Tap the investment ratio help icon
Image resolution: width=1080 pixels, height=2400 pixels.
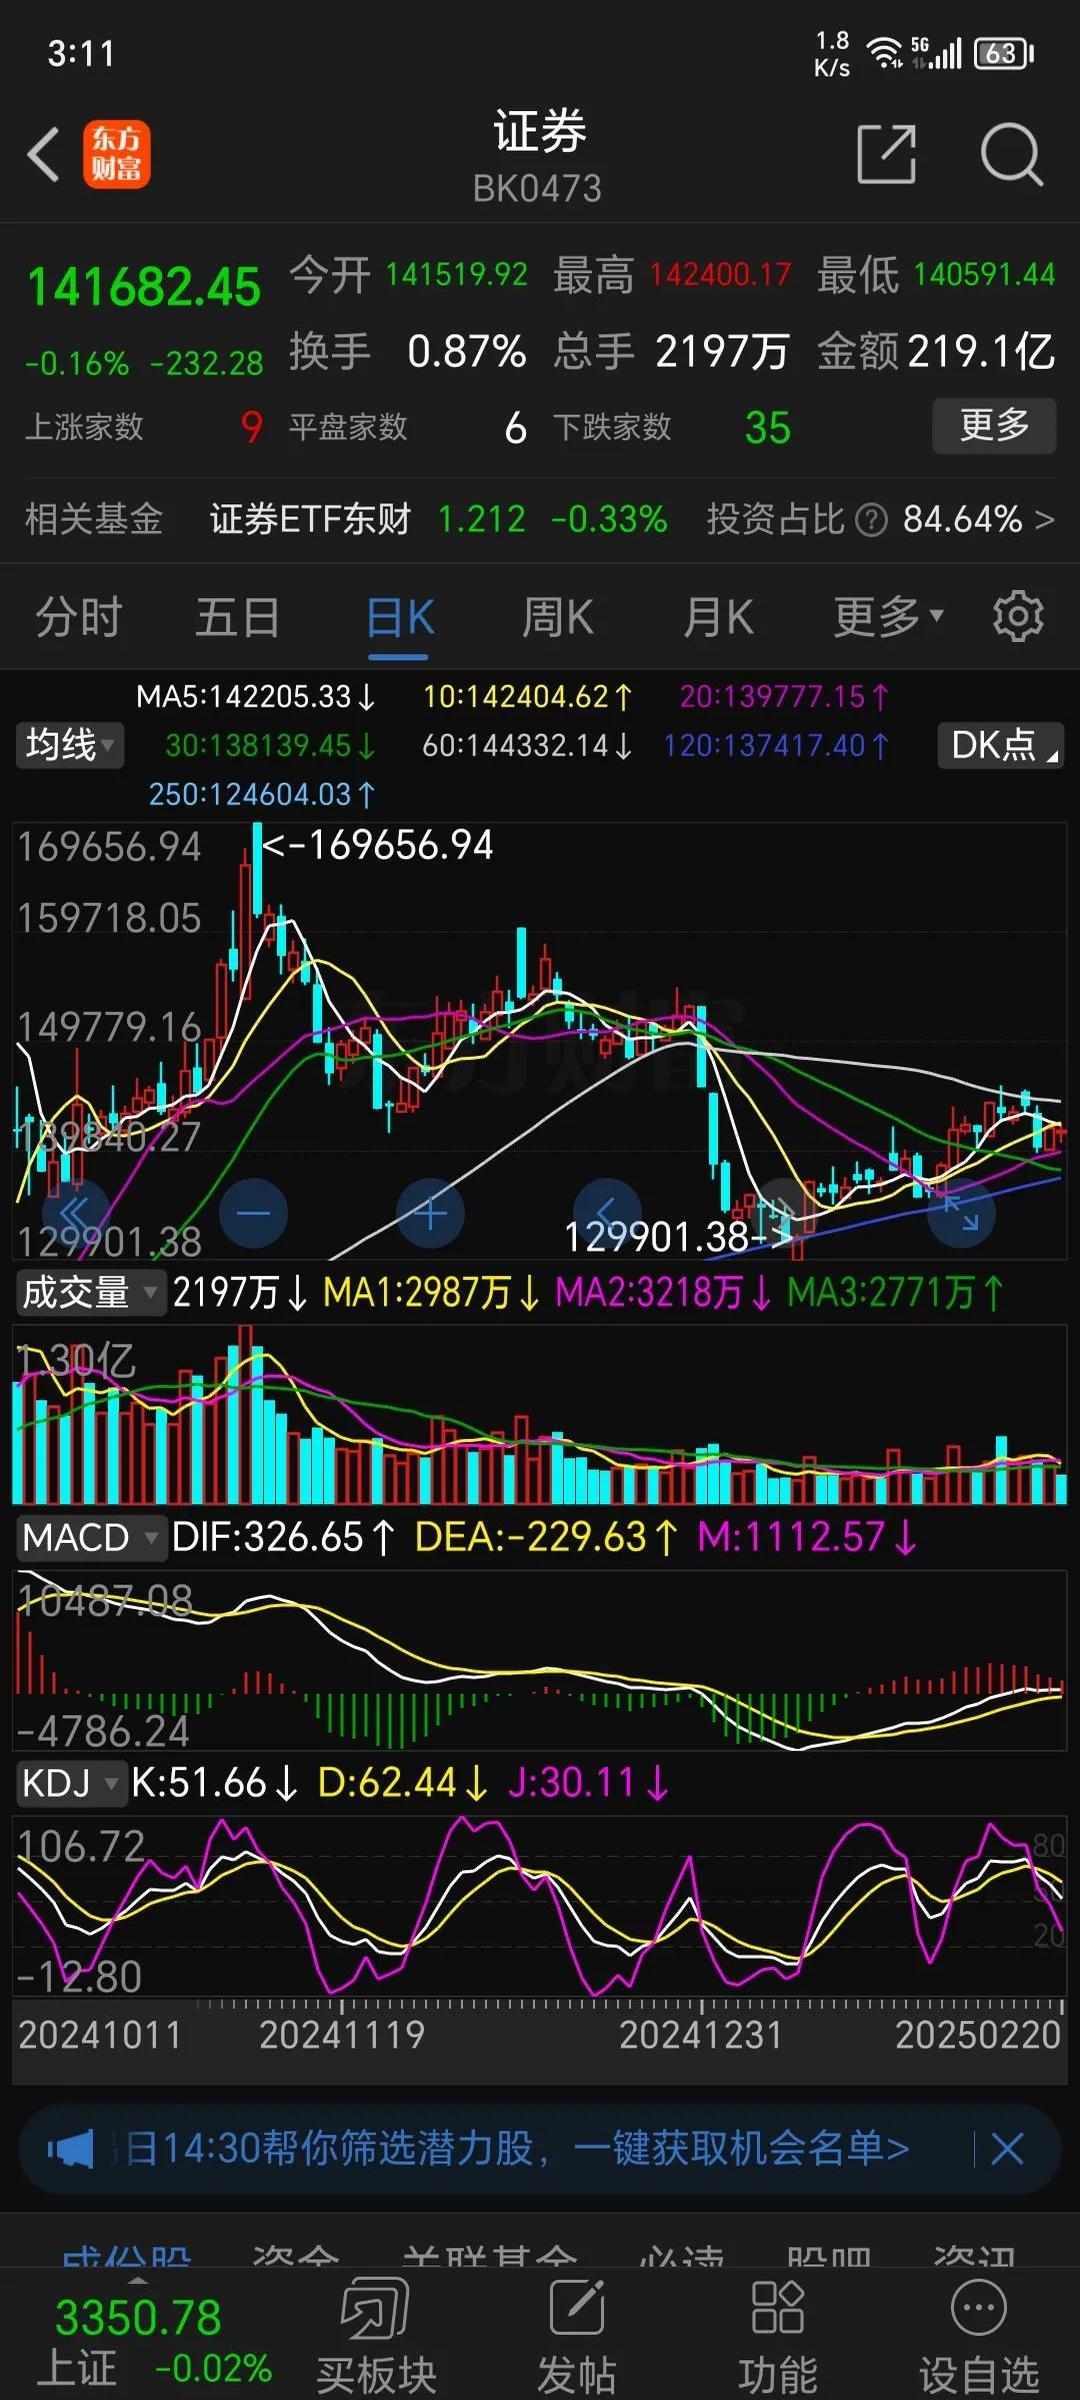871,520
